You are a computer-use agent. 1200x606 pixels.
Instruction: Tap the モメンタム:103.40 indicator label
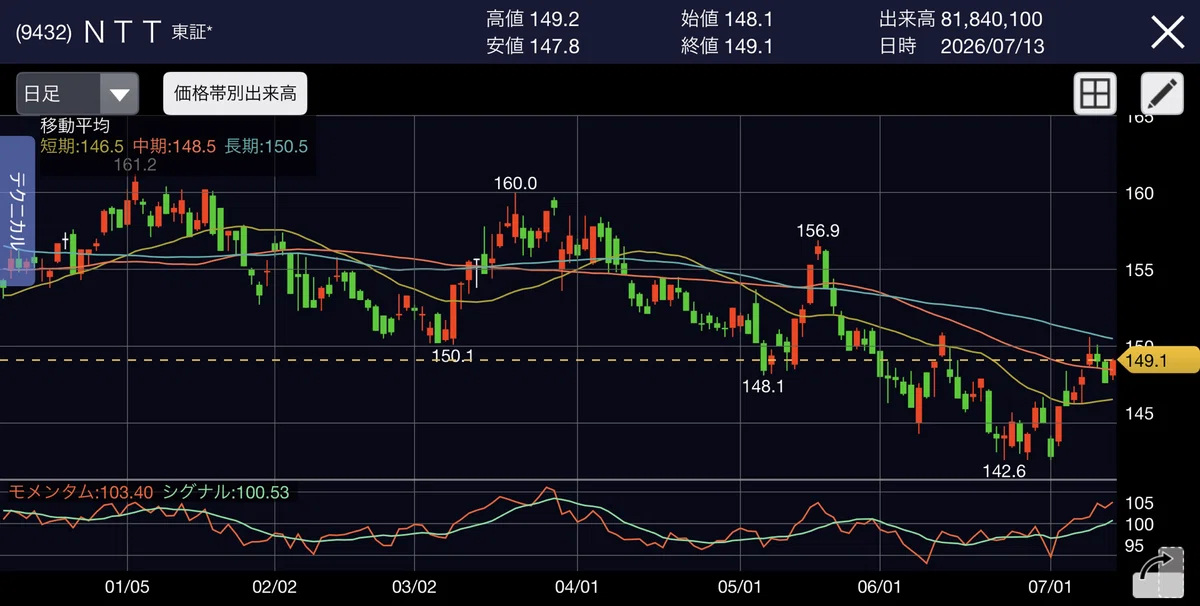(82, 492)
